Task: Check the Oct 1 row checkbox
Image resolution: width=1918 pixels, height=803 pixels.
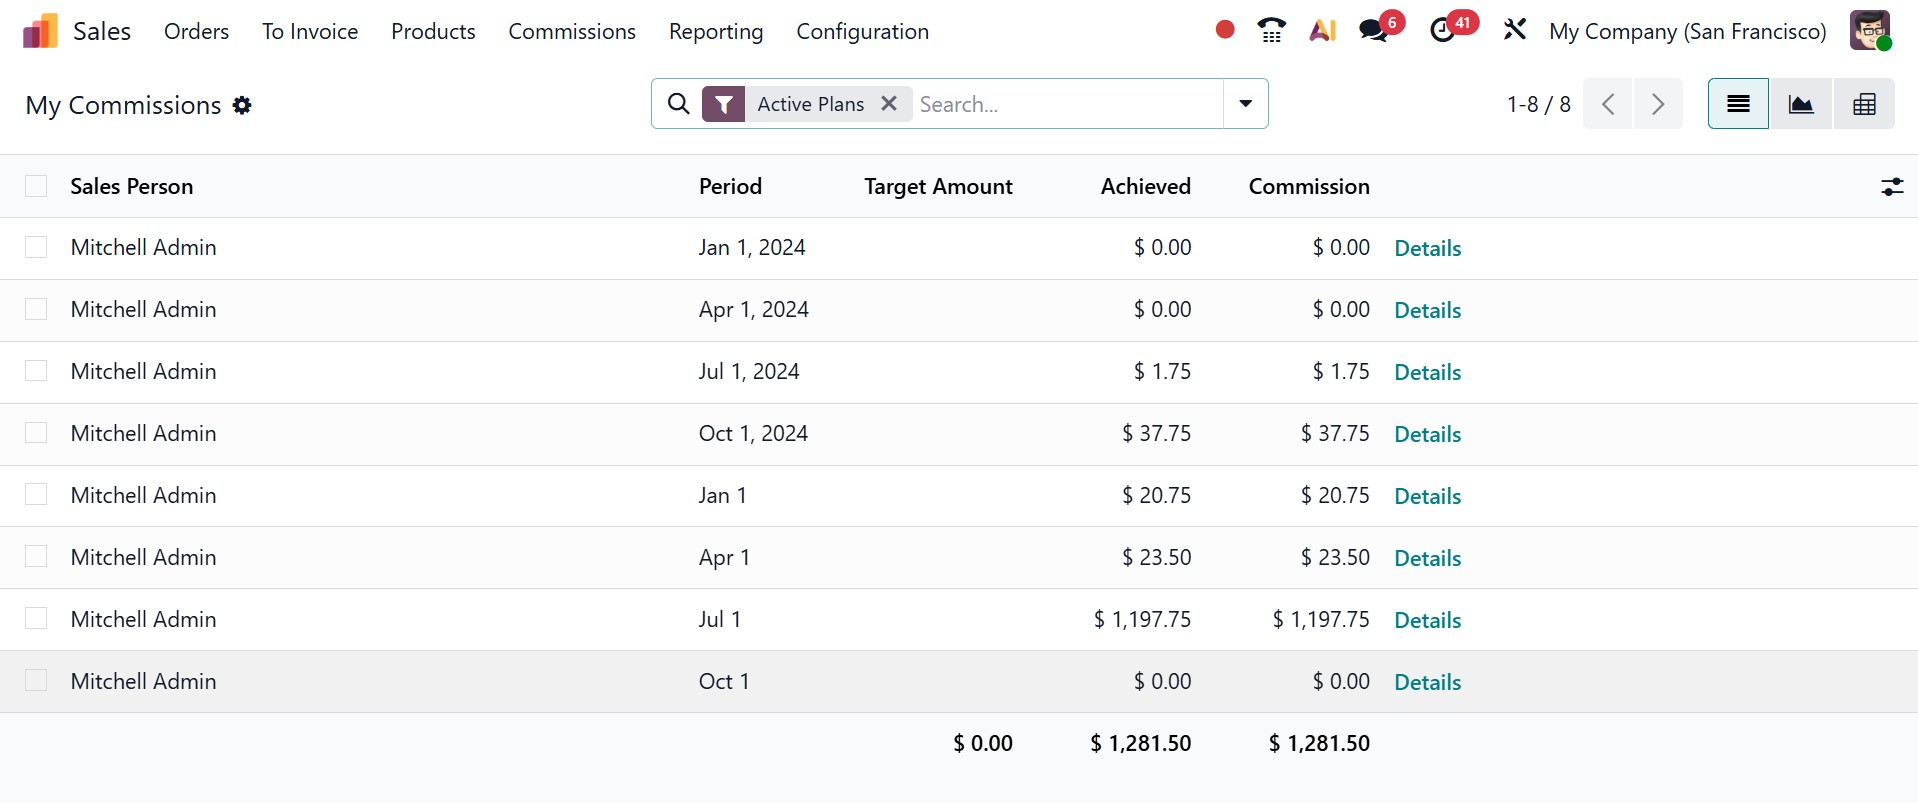Action: [x=36, y=681]
